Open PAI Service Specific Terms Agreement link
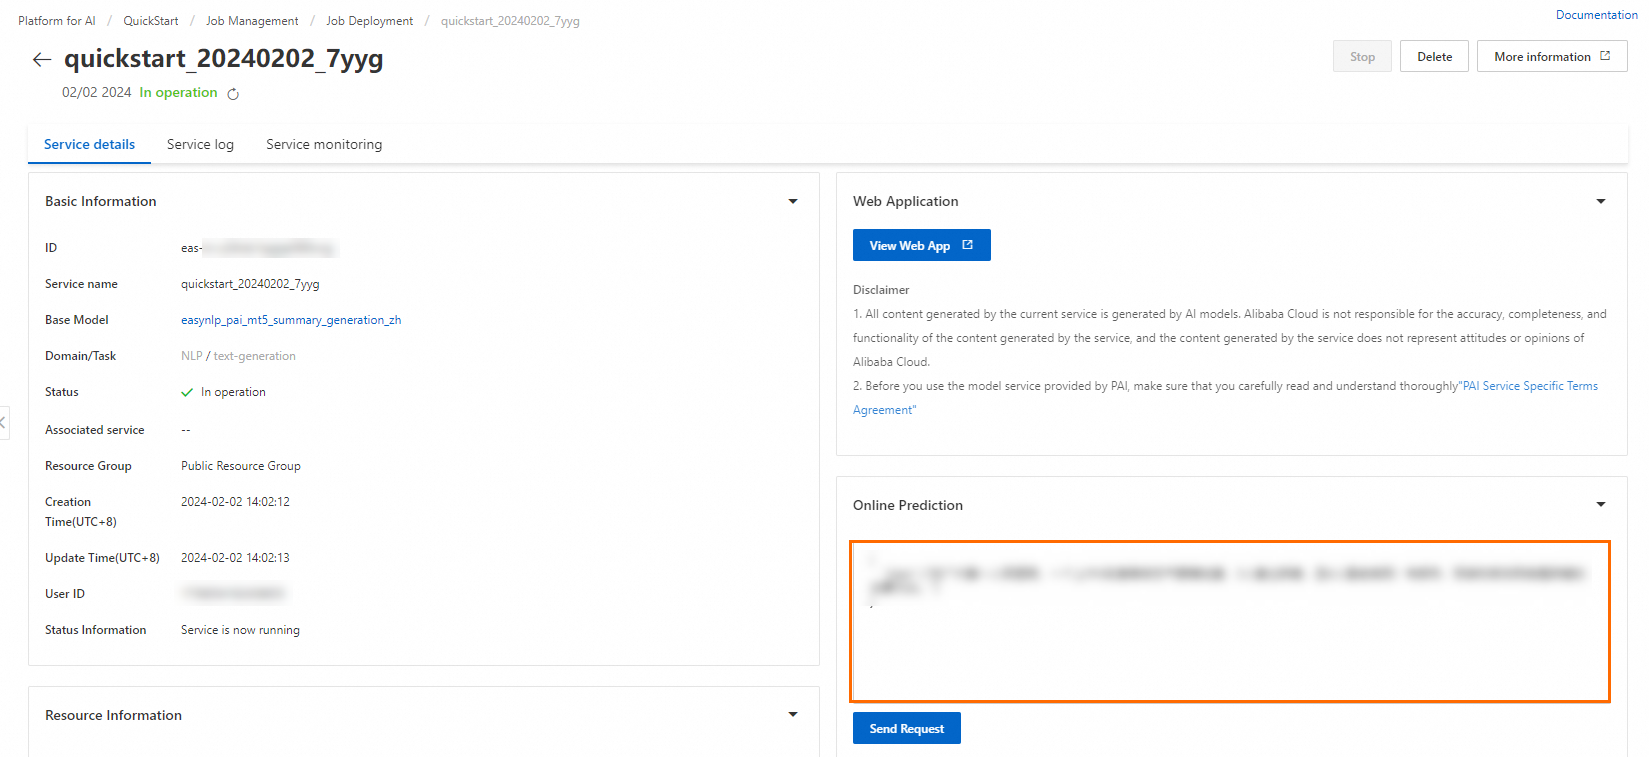The height and width of the screenshot is (757, 1649). (x=1225, y=398)
